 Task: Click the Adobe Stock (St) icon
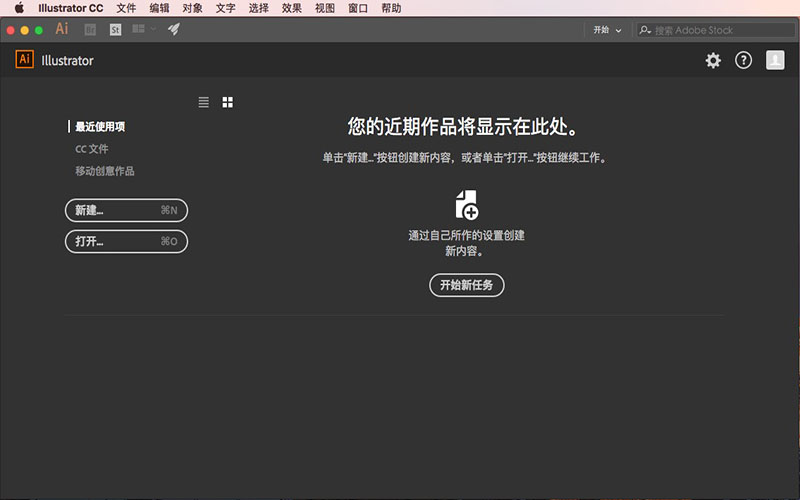pos(116,30)
